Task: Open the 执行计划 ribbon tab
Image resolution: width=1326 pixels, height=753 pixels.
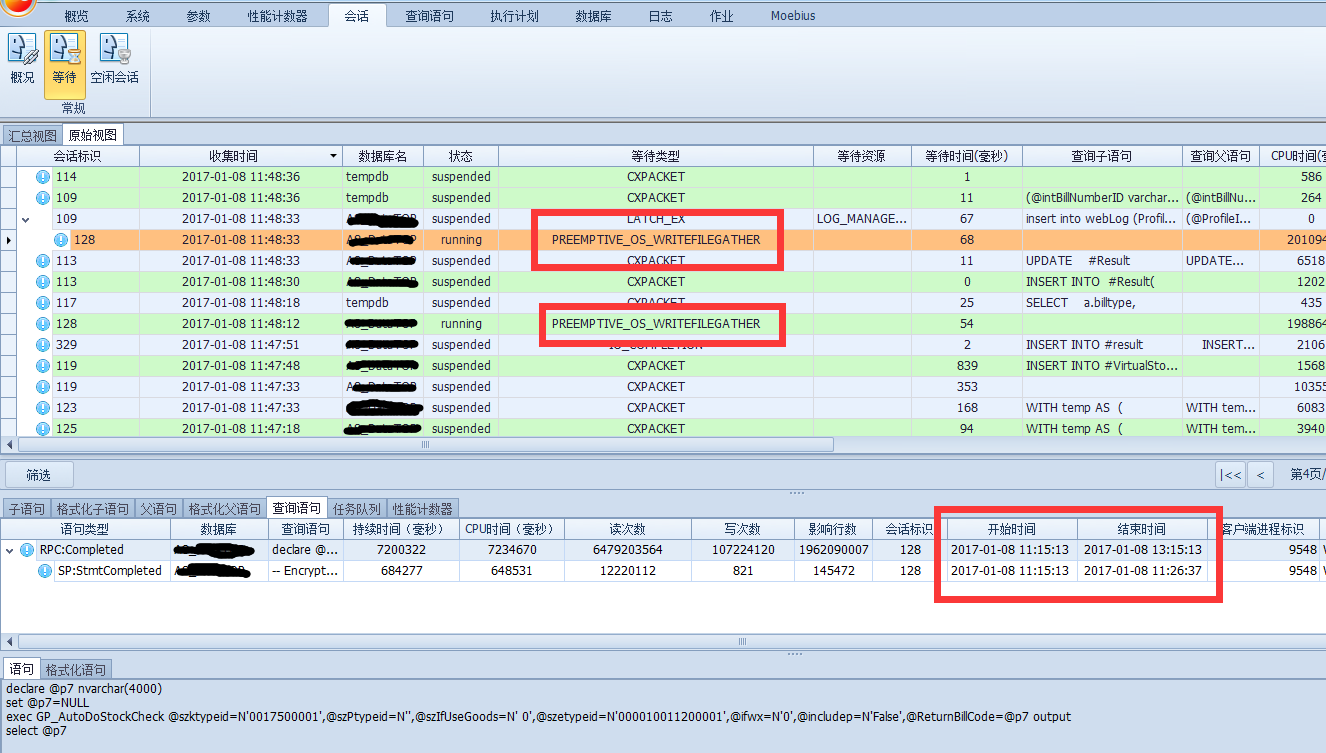Action: pyautogui.click(x=514, y=15)
